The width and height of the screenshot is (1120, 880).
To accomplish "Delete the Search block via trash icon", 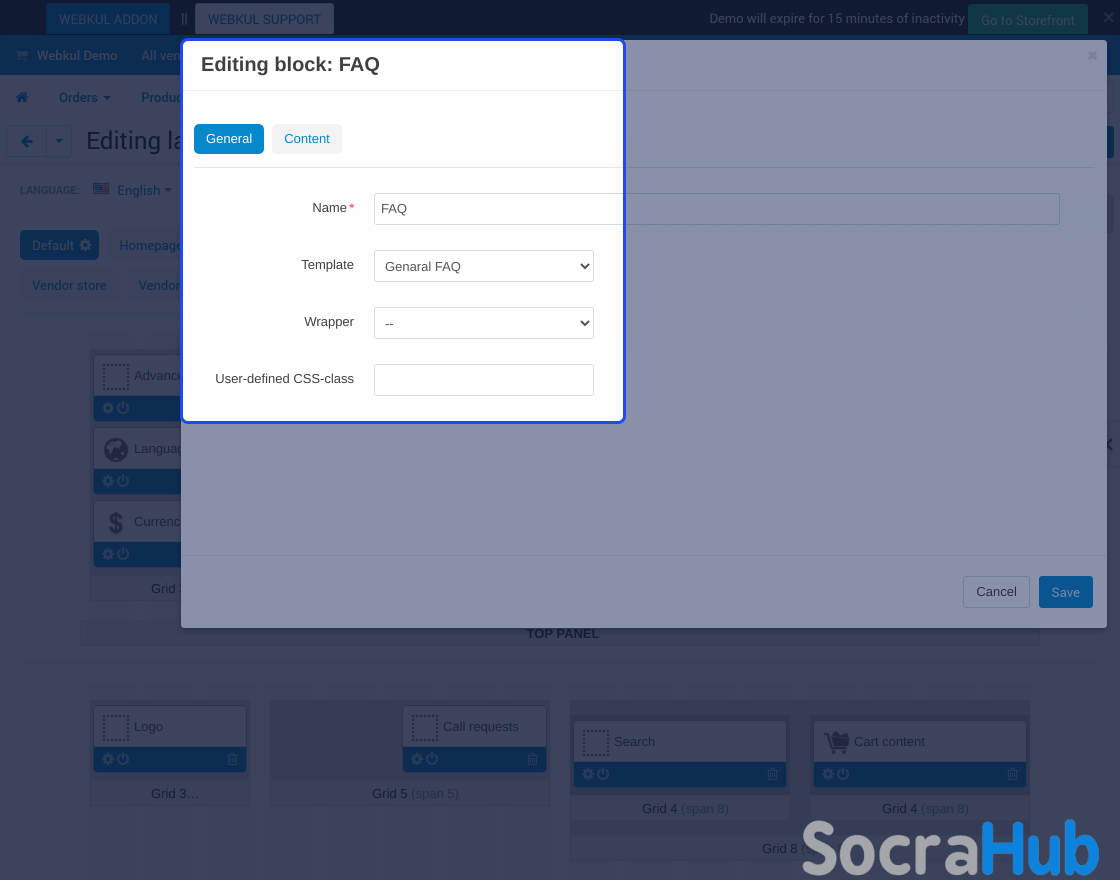I will tap(772, 774).
